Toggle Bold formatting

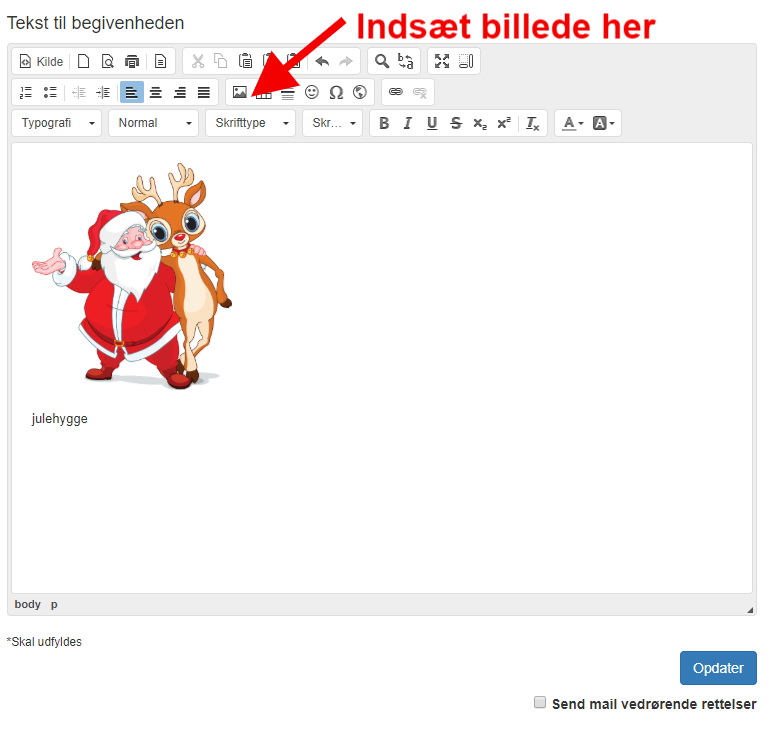(384, 123)
